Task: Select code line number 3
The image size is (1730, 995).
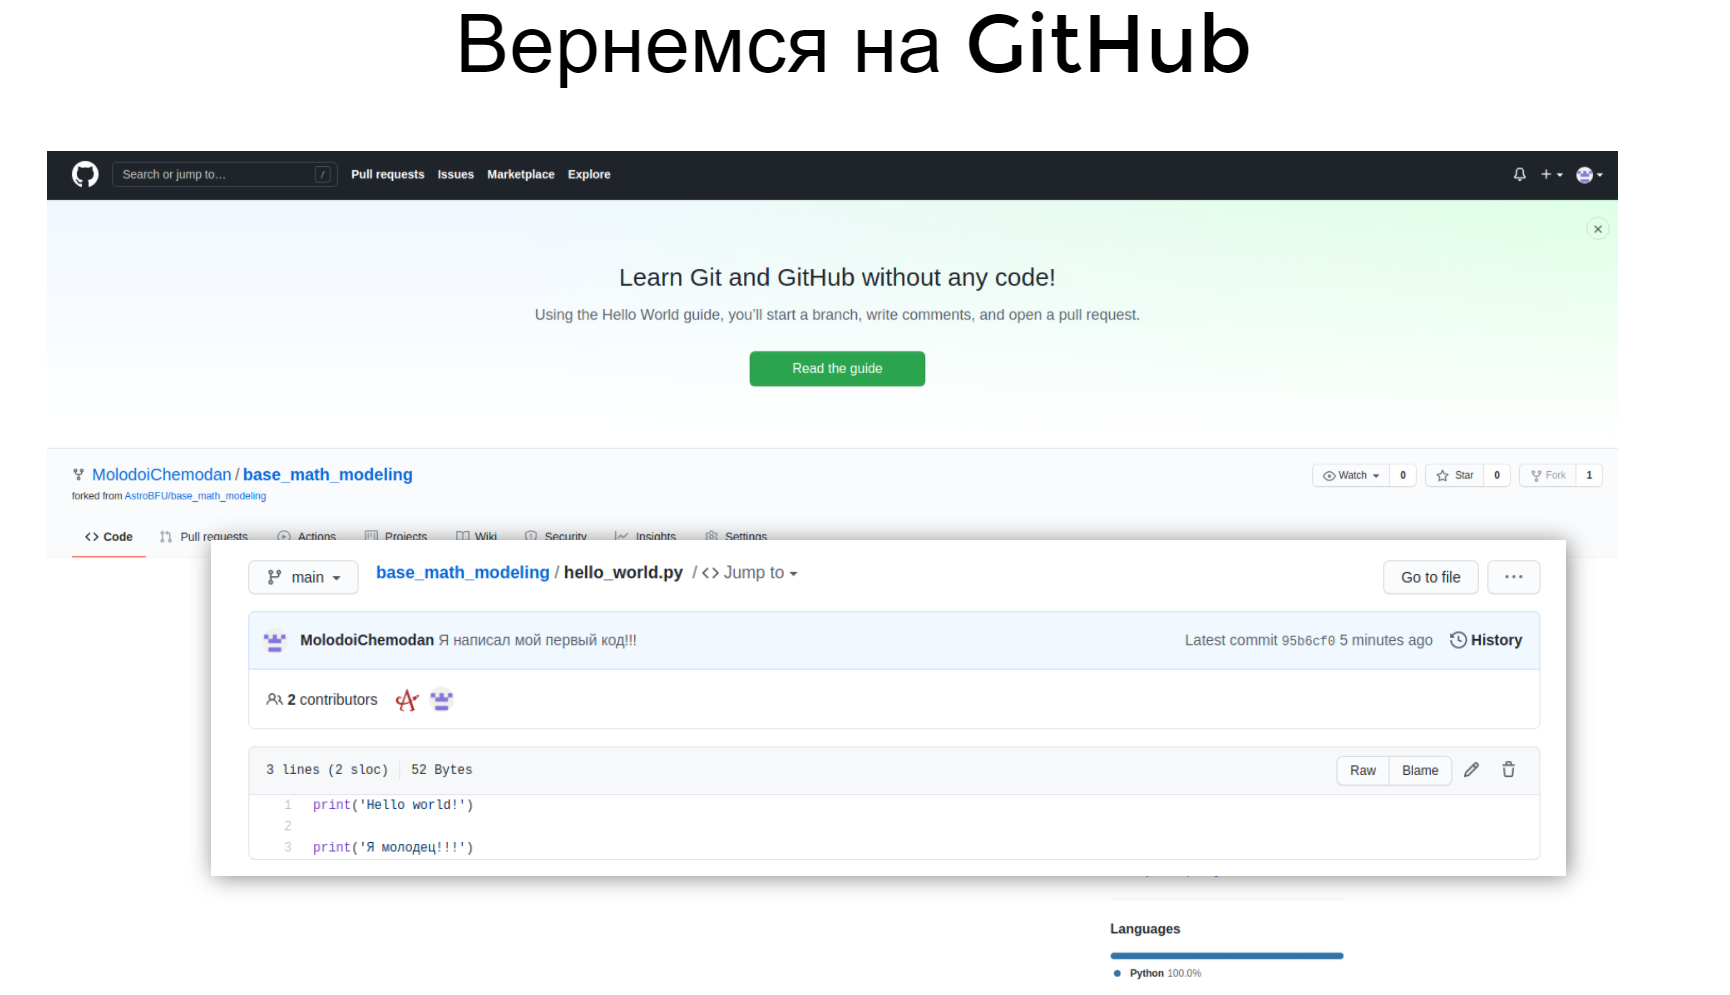Action: coord(287,847)
